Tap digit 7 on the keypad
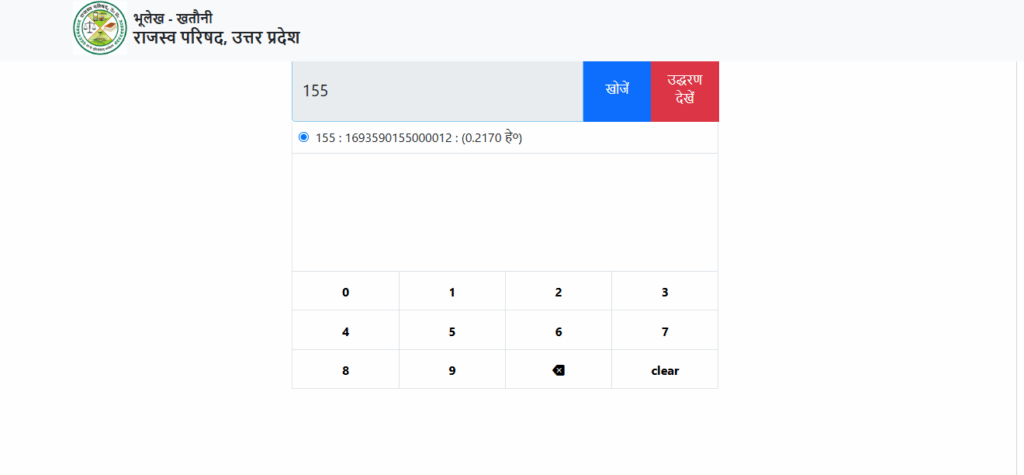This screenshot has height=475, width=1024. [x=665, y=331]
